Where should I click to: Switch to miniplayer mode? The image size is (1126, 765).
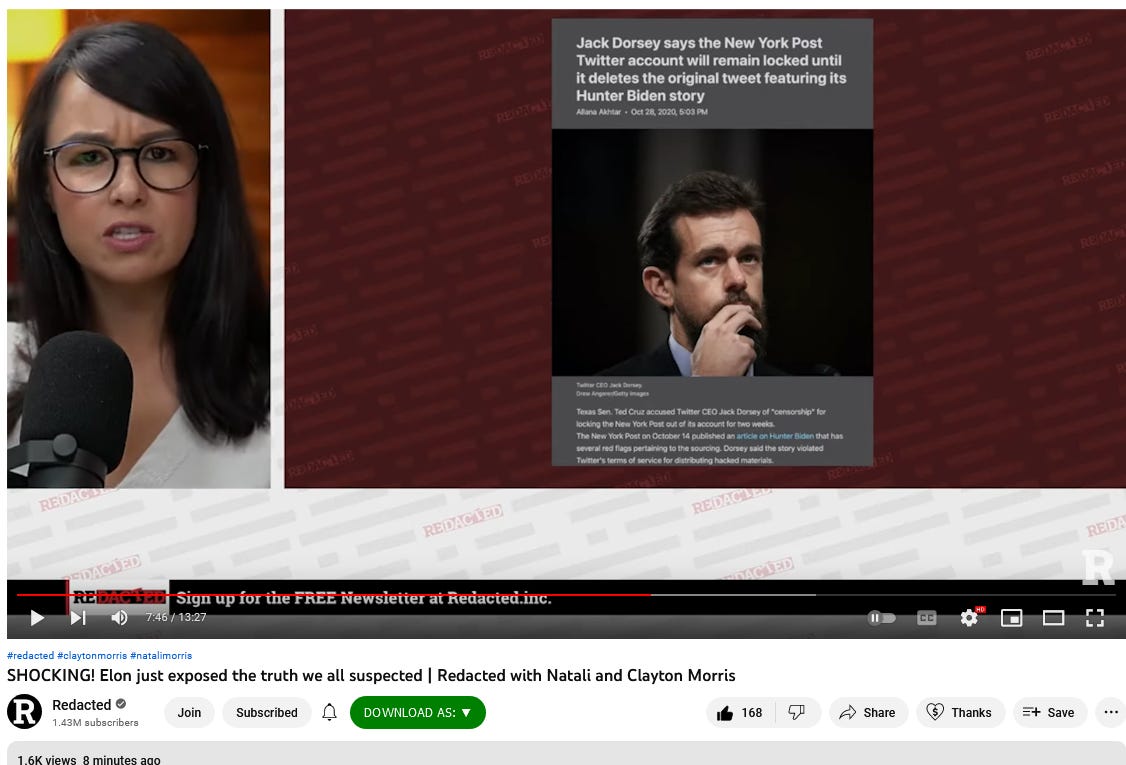(1011, 618)
